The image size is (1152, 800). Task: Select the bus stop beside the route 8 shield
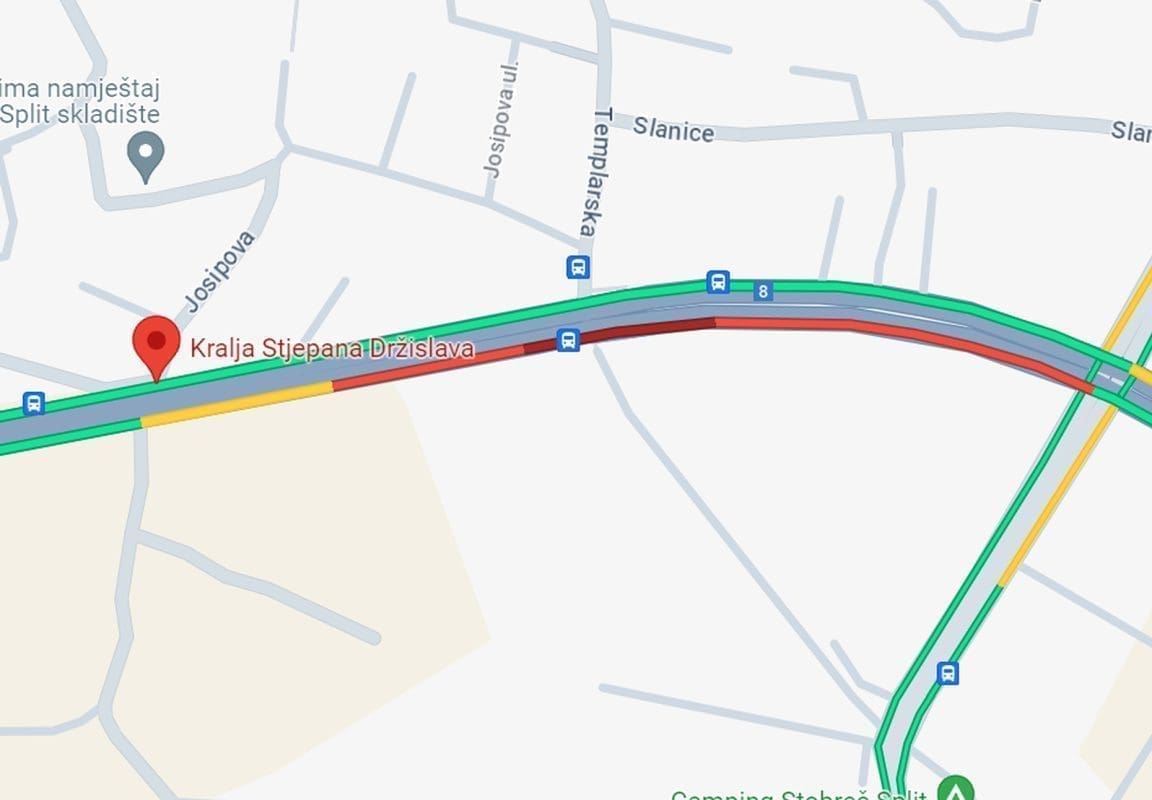718,281
